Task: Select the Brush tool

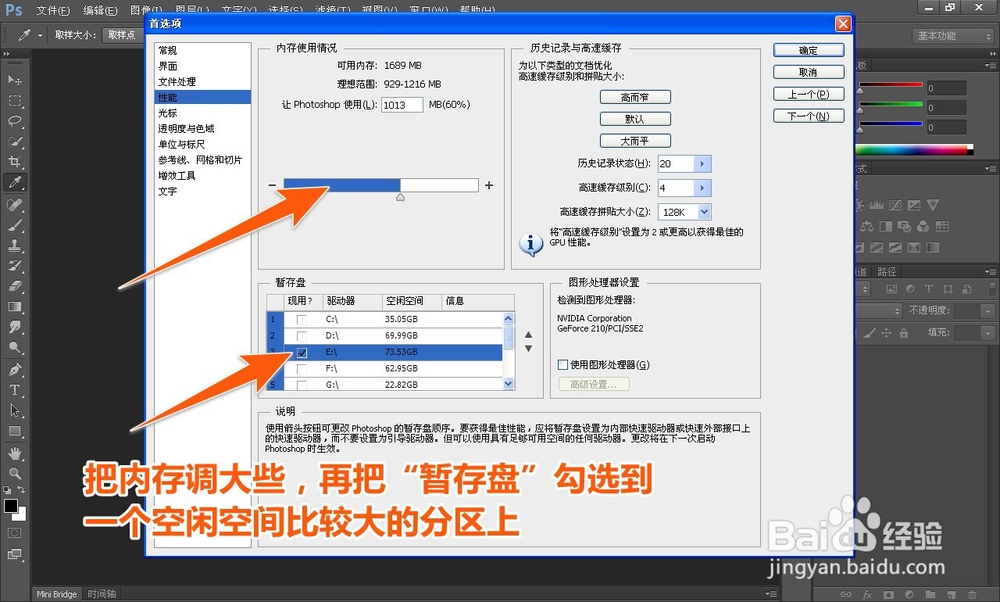Action: point(15,225)
